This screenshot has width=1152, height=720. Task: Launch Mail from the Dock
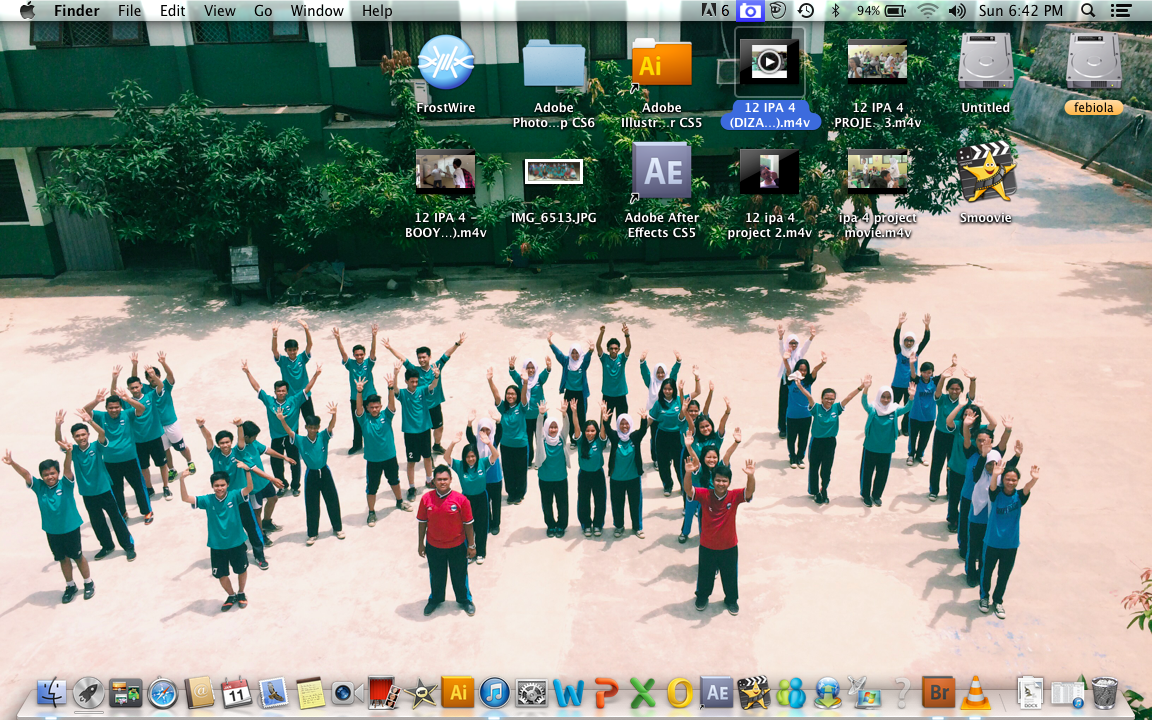[x=273, y=693]
